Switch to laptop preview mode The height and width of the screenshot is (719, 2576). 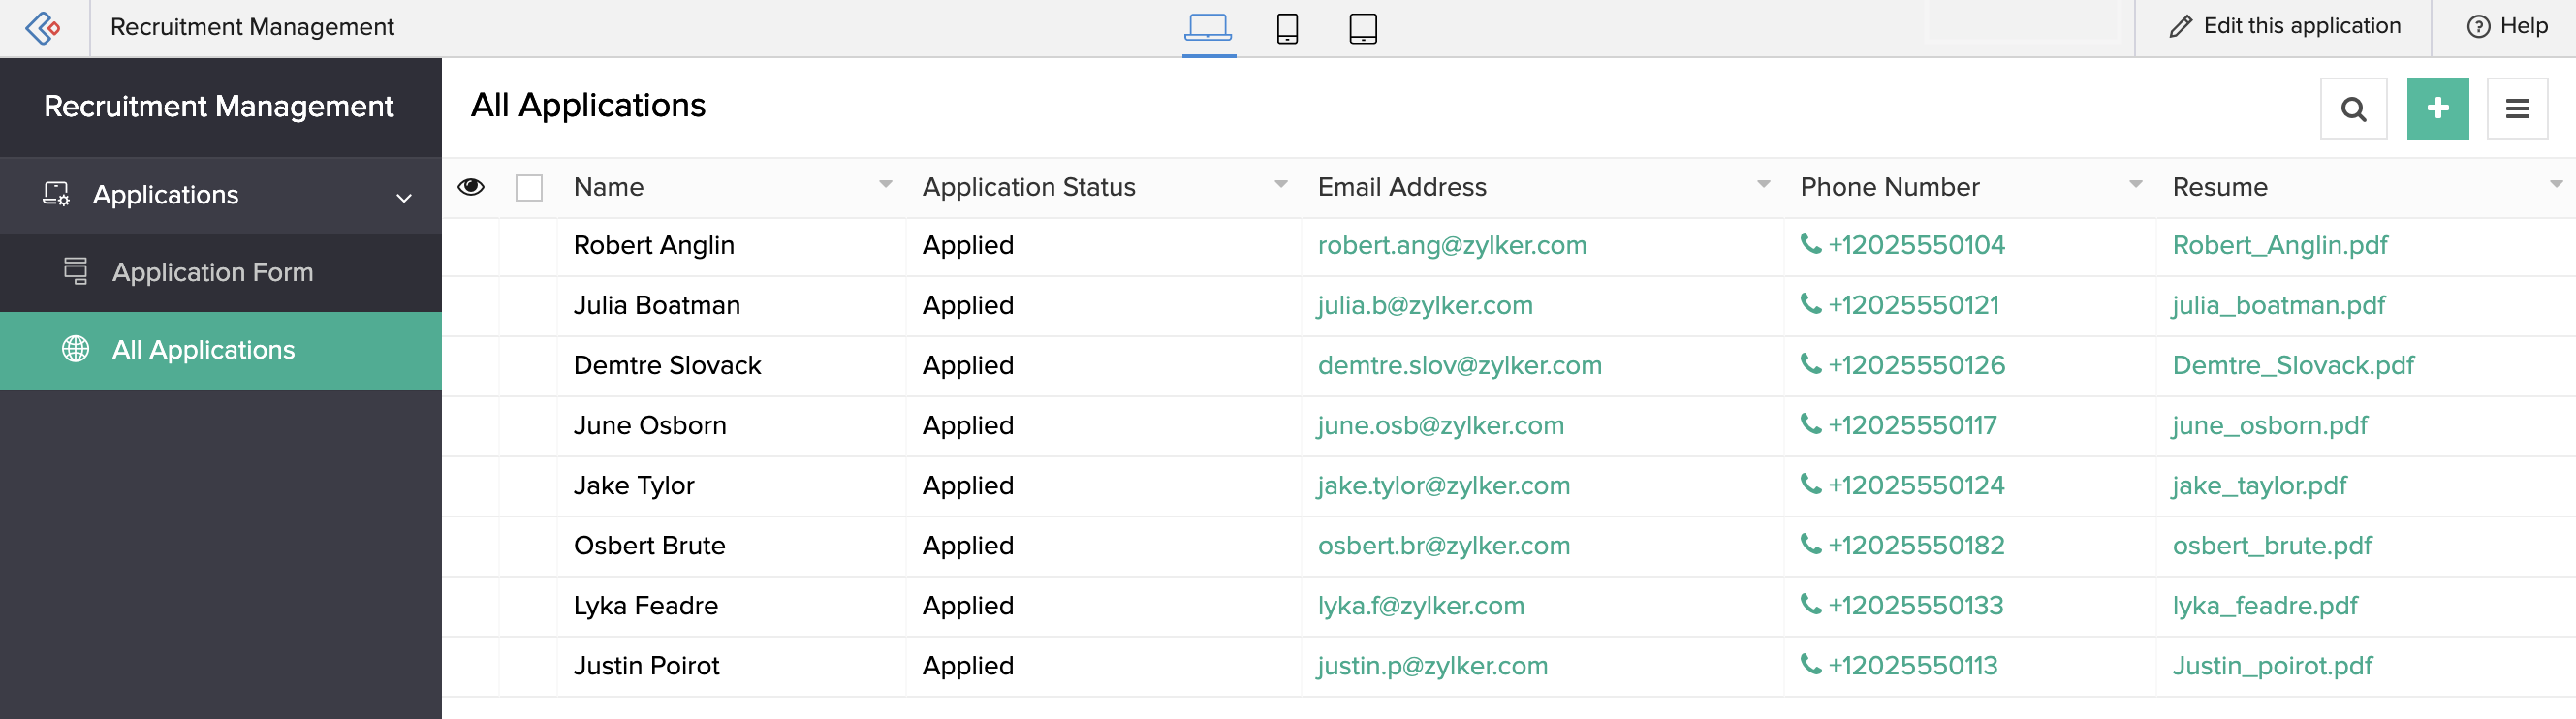tap(1208, 28)
